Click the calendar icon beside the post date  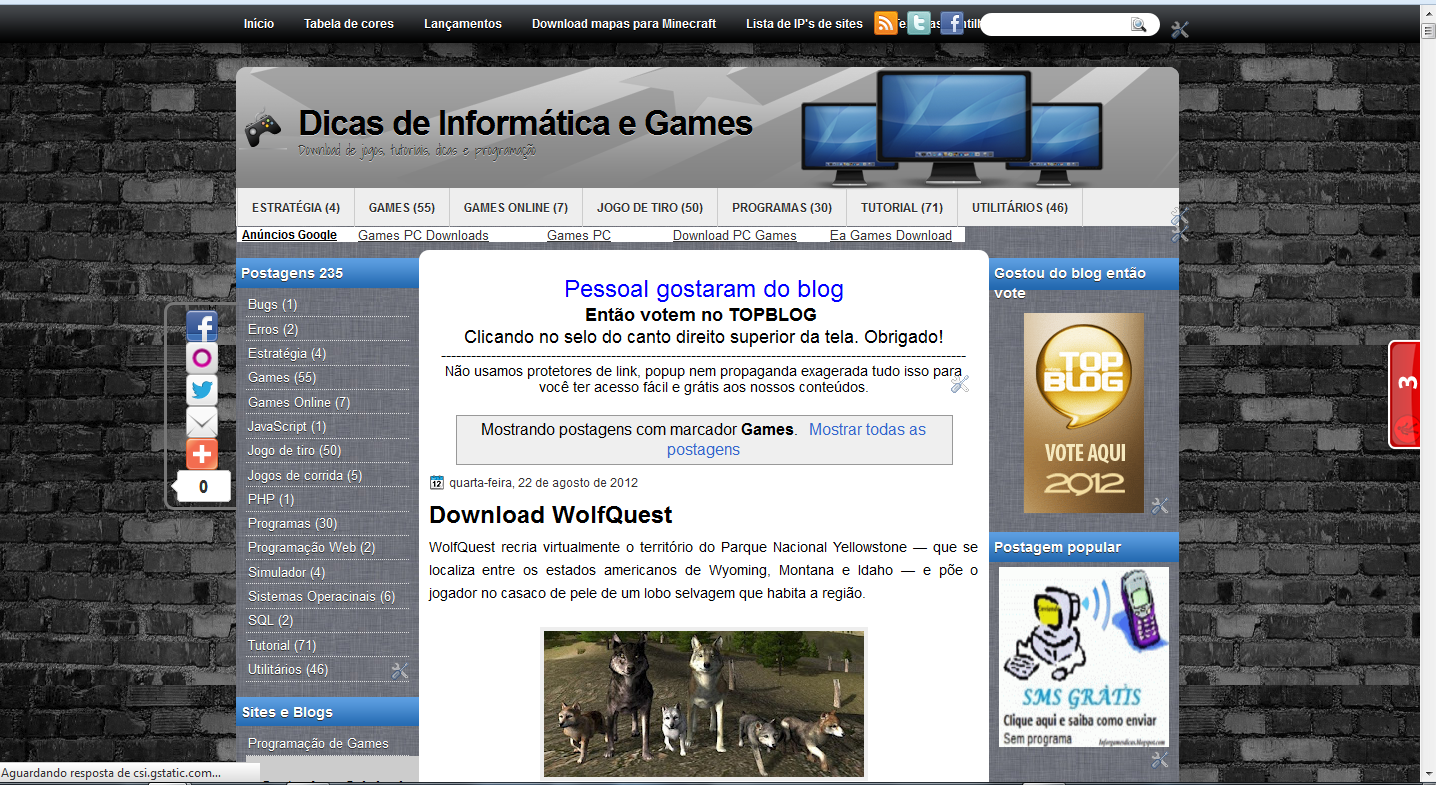[x=436, y=483]
